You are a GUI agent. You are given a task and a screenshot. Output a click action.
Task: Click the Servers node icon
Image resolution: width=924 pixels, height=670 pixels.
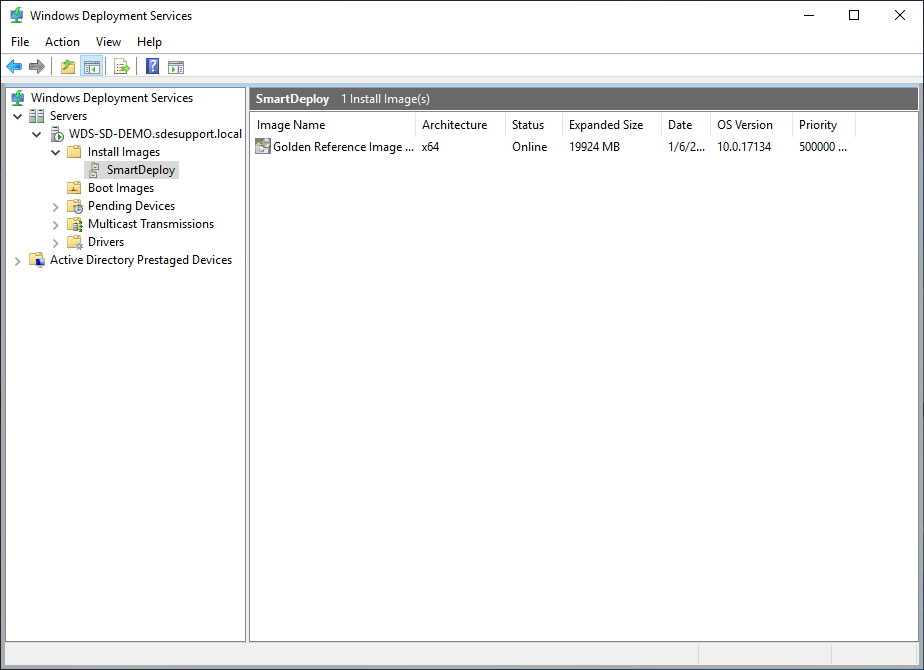pyautogui.click(x=37, y=116)
